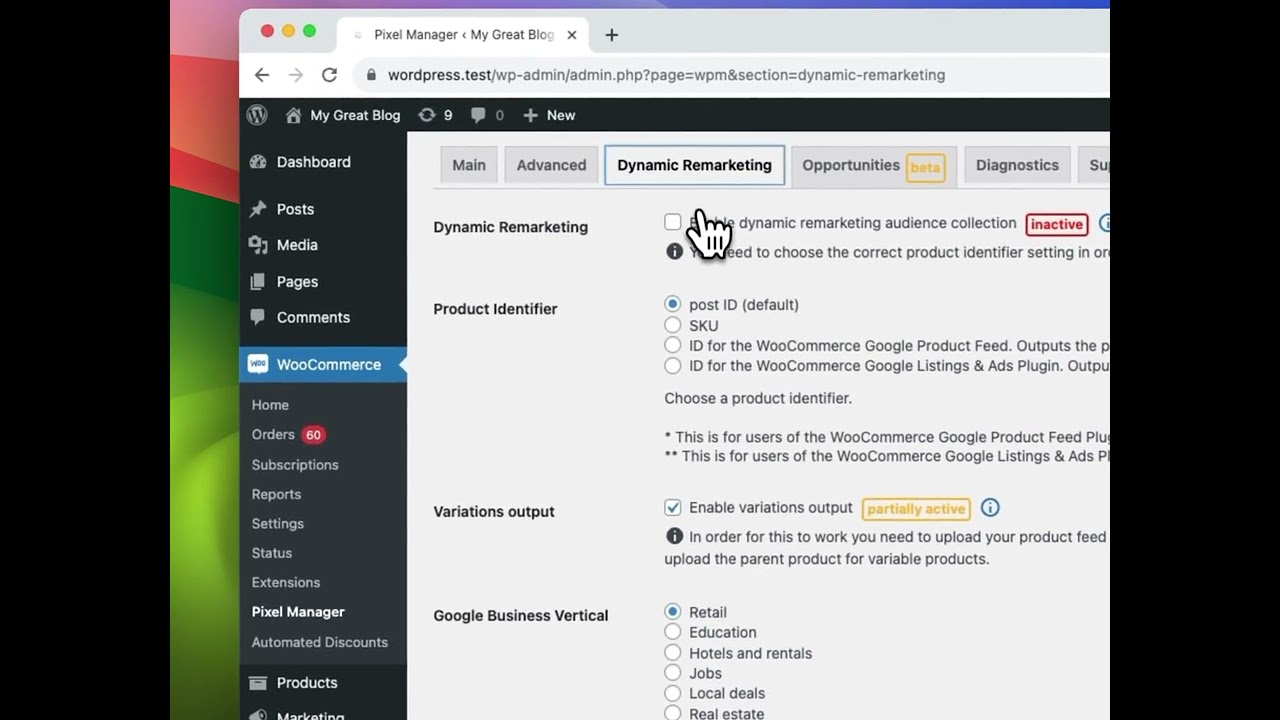The height and width of the screenshot is (720, 1280).
Task: Reload the page with the refresh icon
Action: pos(329,75)
